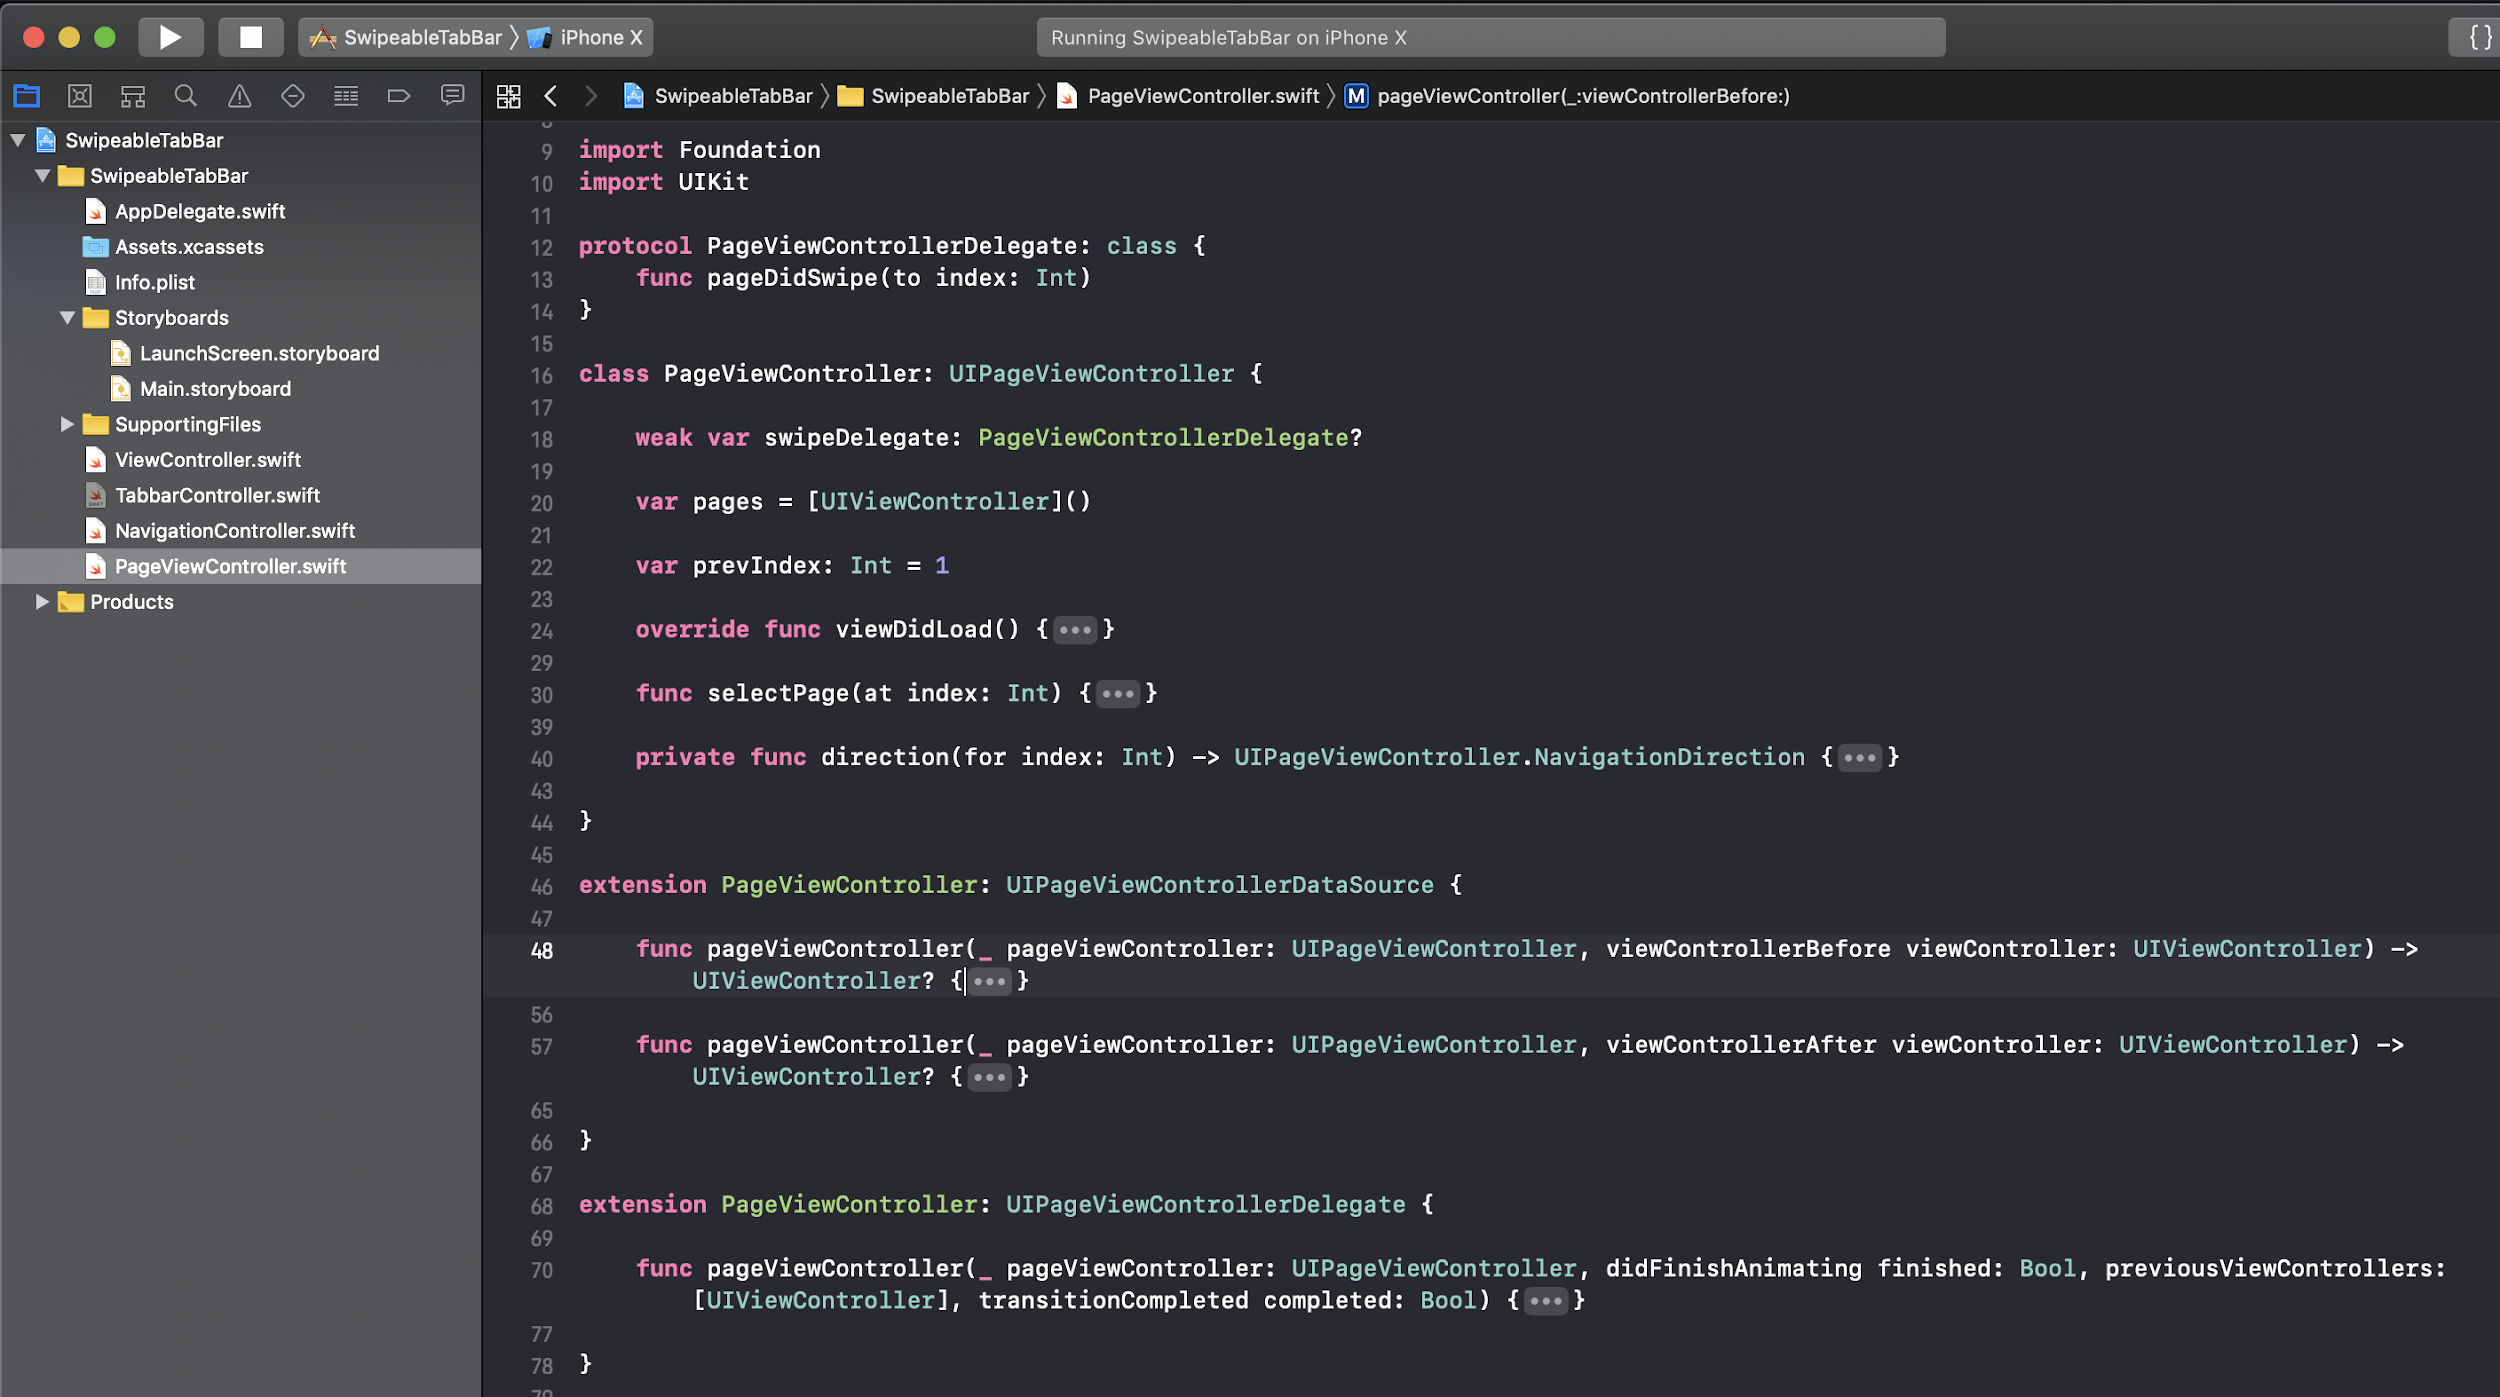Open the Debug navigator
This screenshot has height=1397, width=2500.
(346, 95)
